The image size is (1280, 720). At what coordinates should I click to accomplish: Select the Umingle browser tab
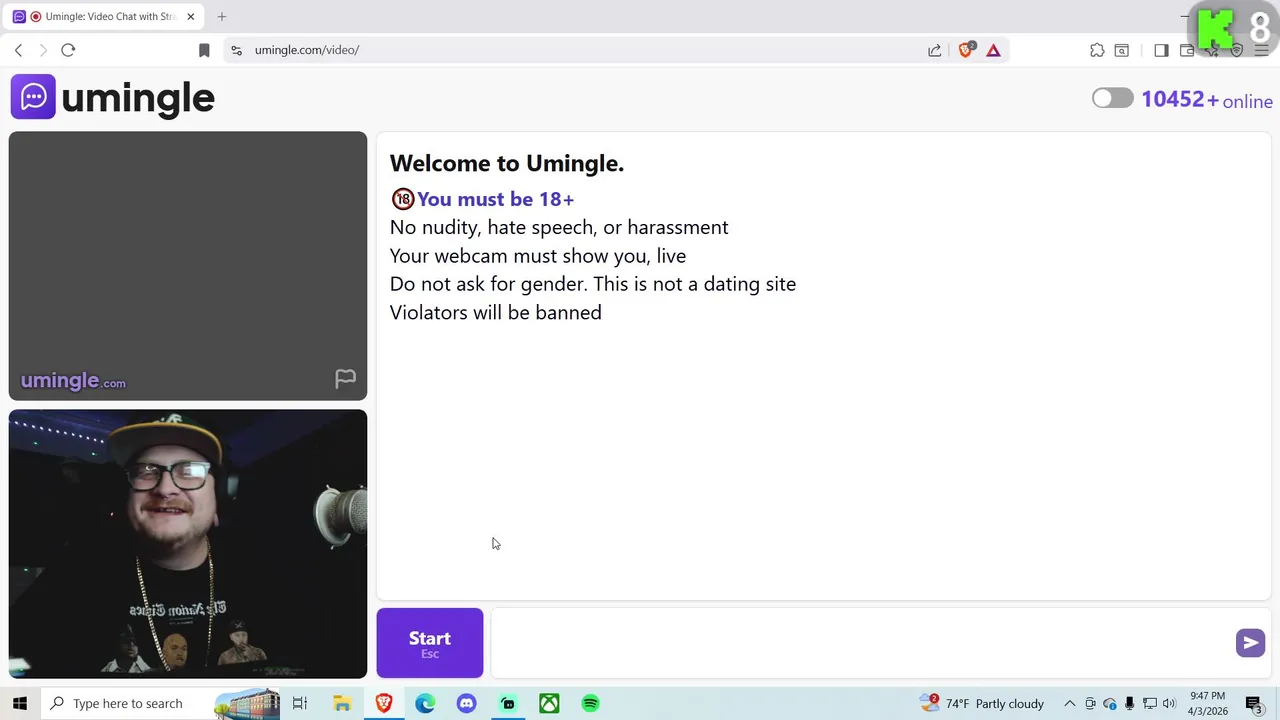(105, 16)
